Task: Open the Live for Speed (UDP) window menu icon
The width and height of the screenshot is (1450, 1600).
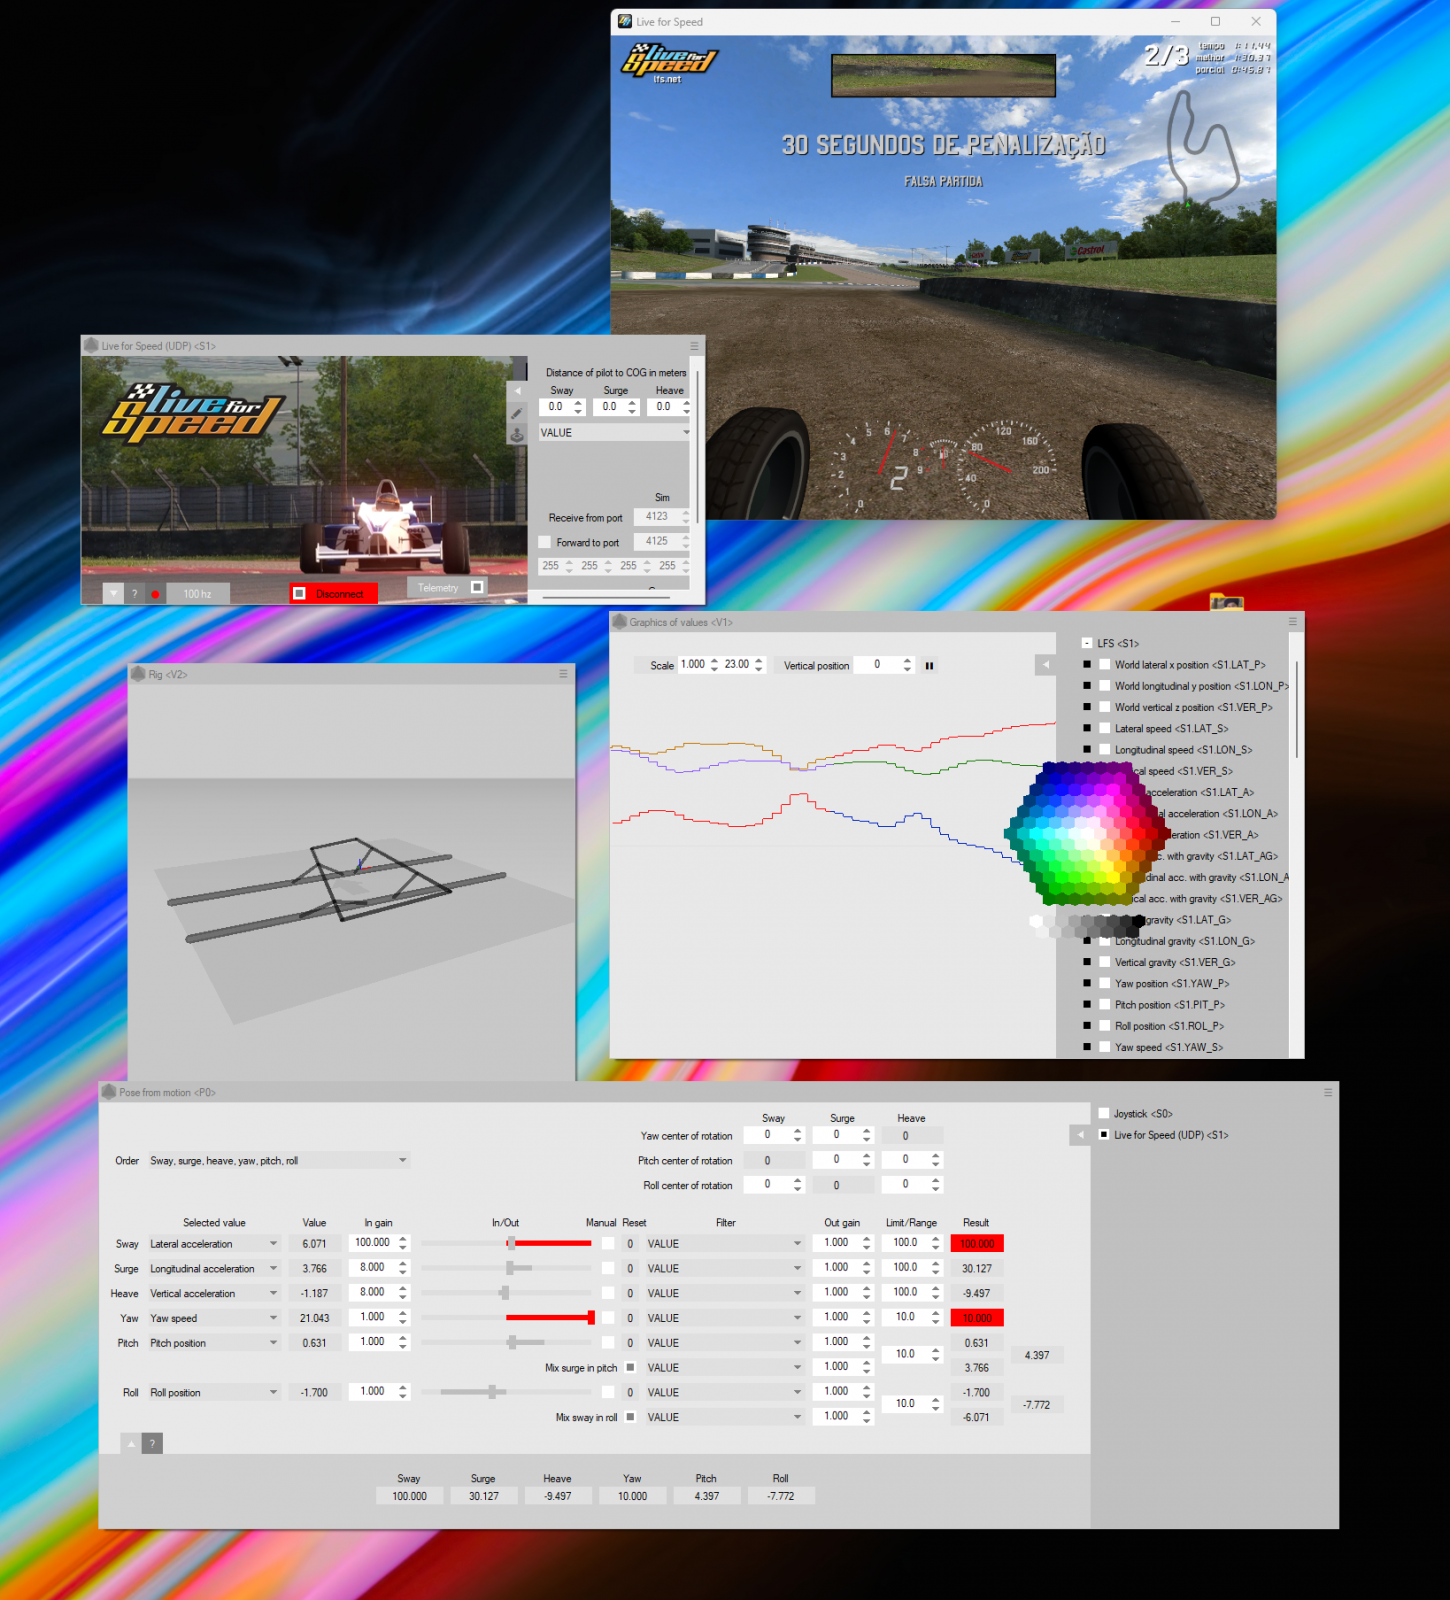Action: (x=694, y=346)
